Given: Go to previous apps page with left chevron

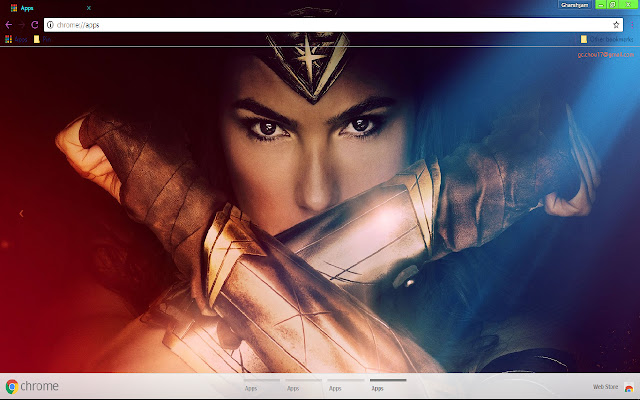Looking at the screenshot, I should pos(21,213).
